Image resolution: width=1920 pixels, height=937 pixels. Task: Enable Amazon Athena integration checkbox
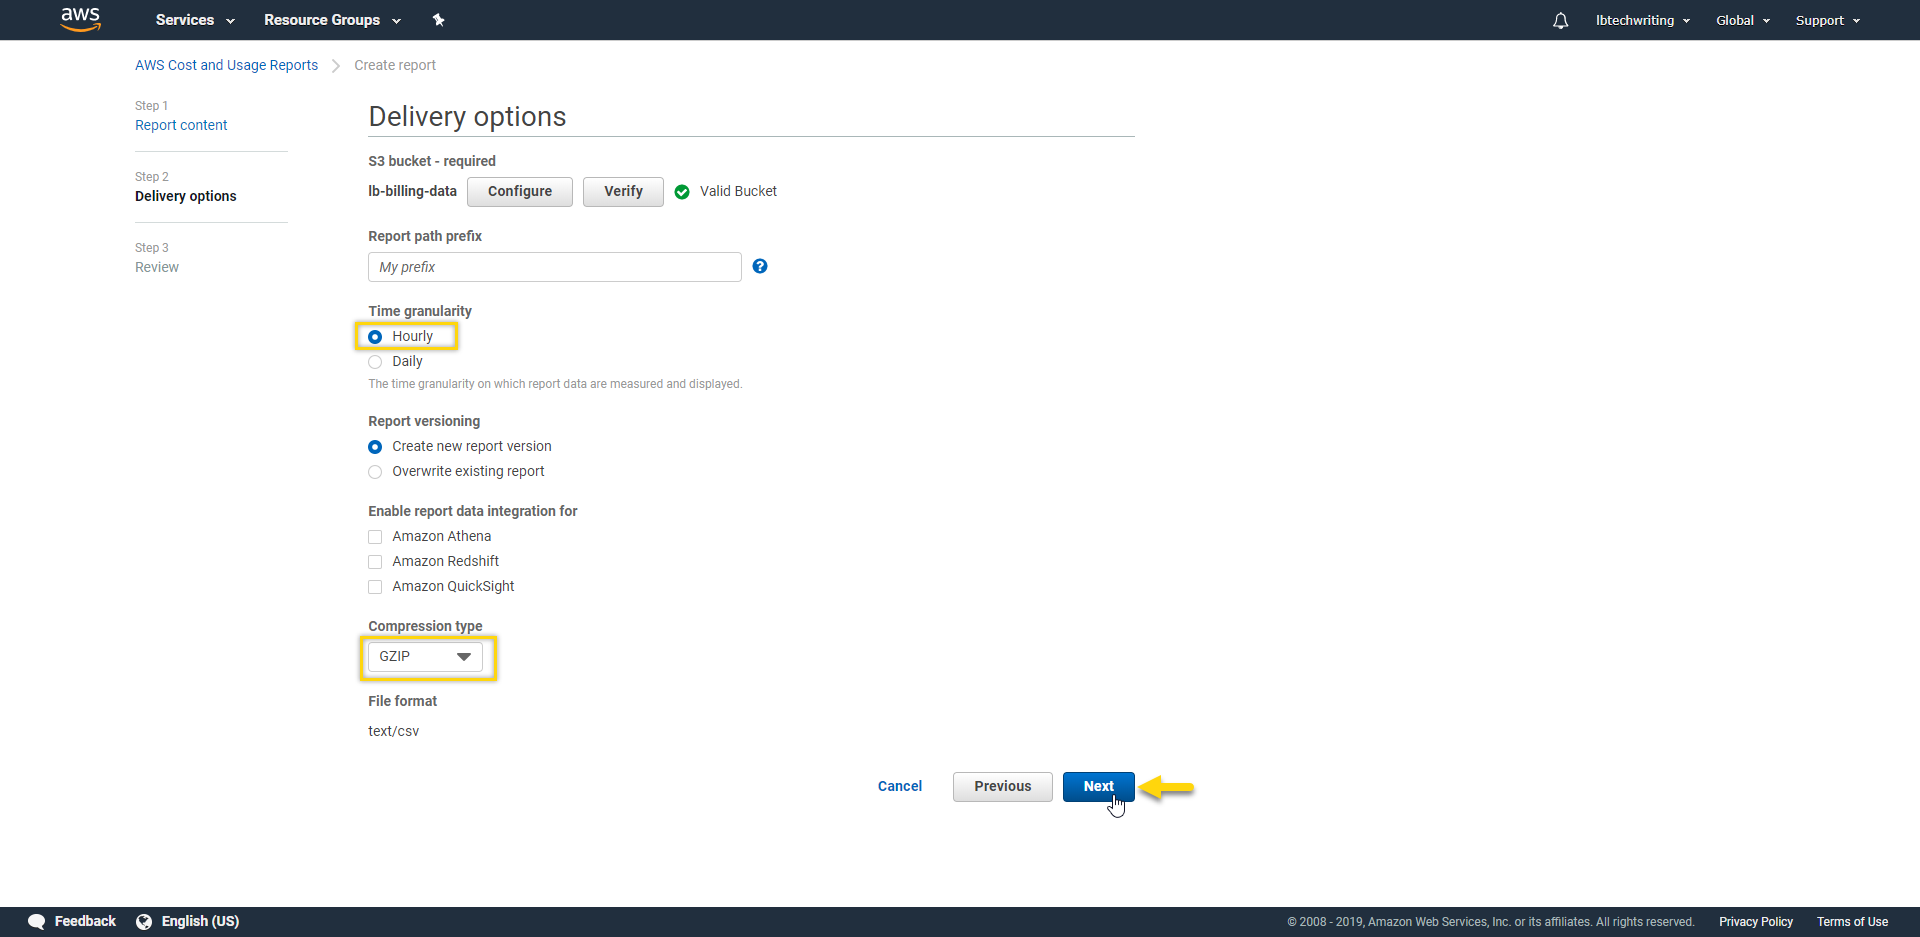pyautogui.click(x=375, y=537)
